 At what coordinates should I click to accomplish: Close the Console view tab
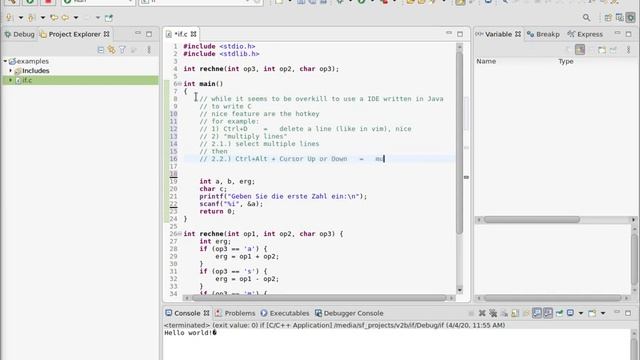207,313
